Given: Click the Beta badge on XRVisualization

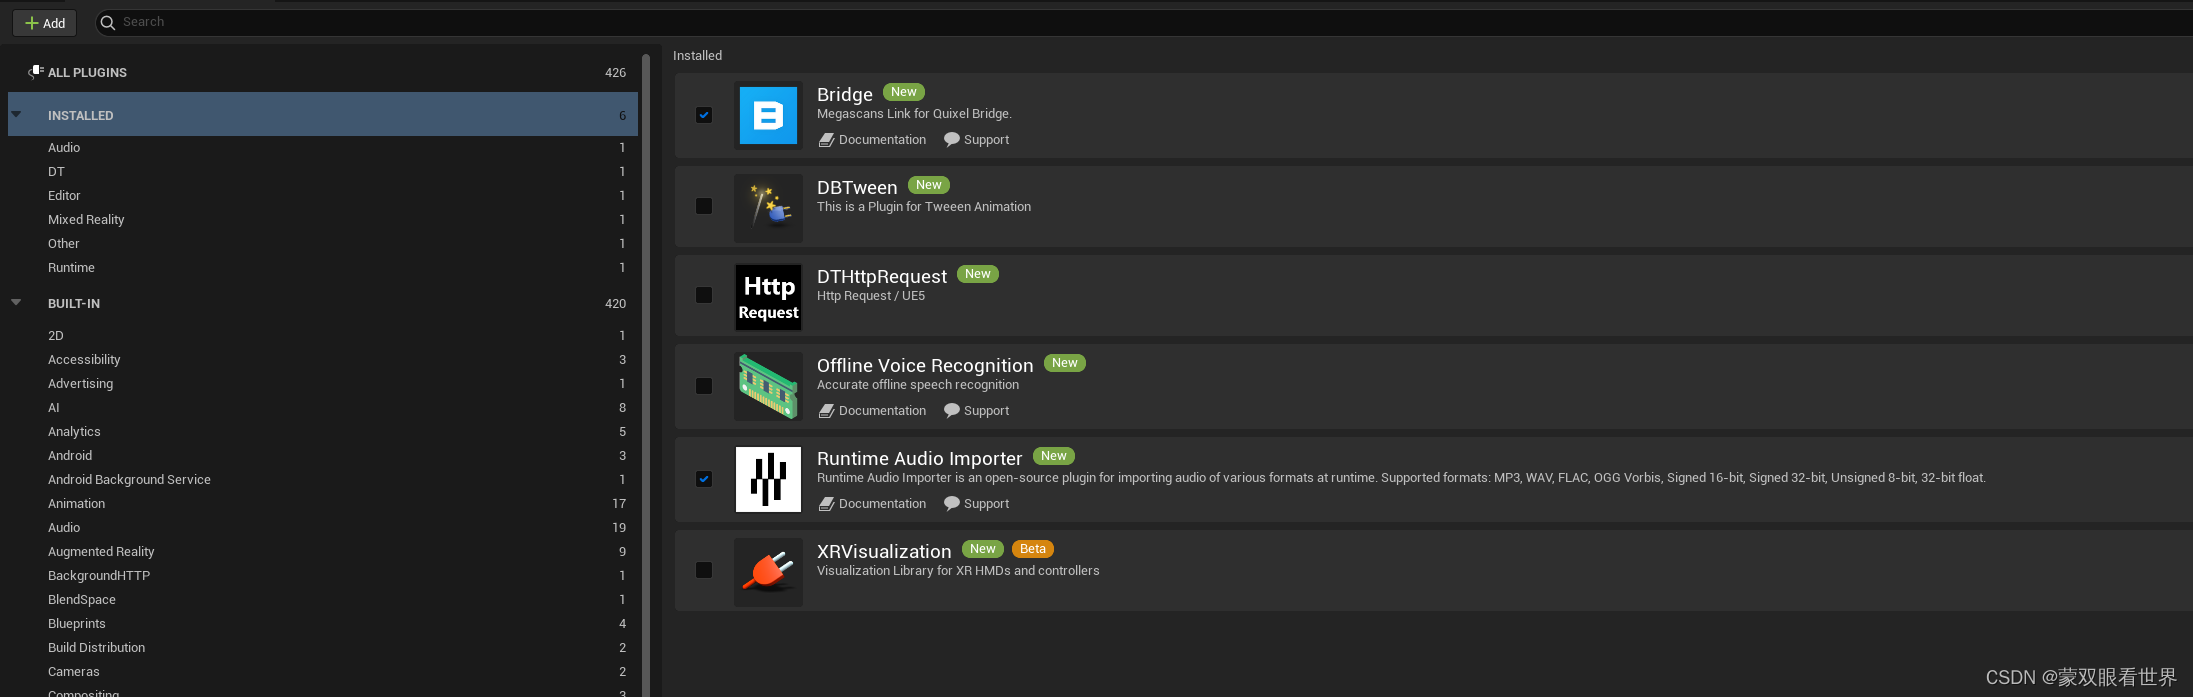Looking at the screenshot, I should coord(1033,549).
